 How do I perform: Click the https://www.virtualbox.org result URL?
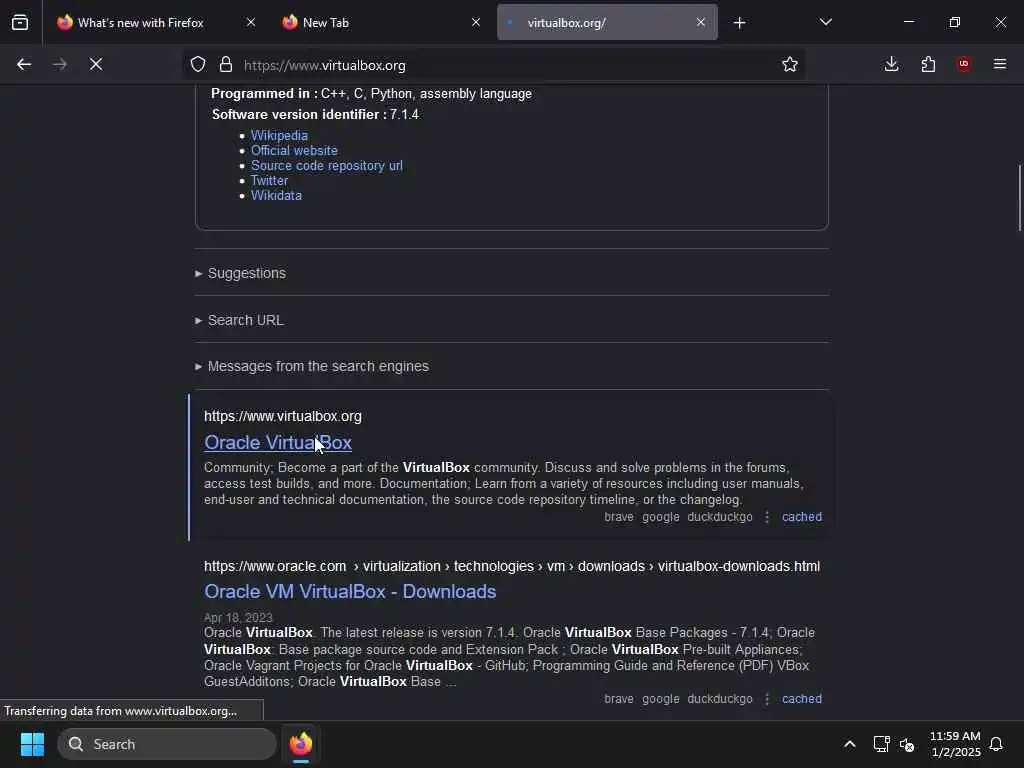tap(283, 416)
